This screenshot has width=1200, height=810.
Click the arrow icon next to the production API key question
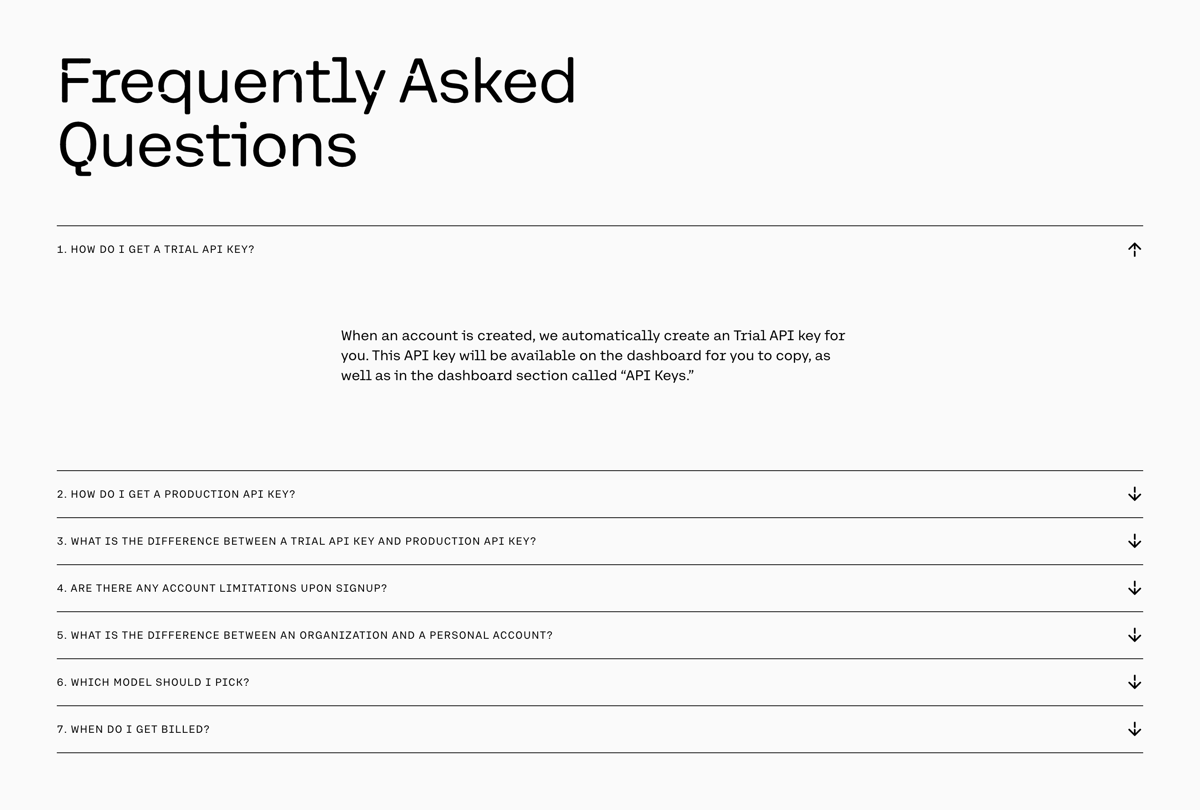click(x=1134, y=493)
